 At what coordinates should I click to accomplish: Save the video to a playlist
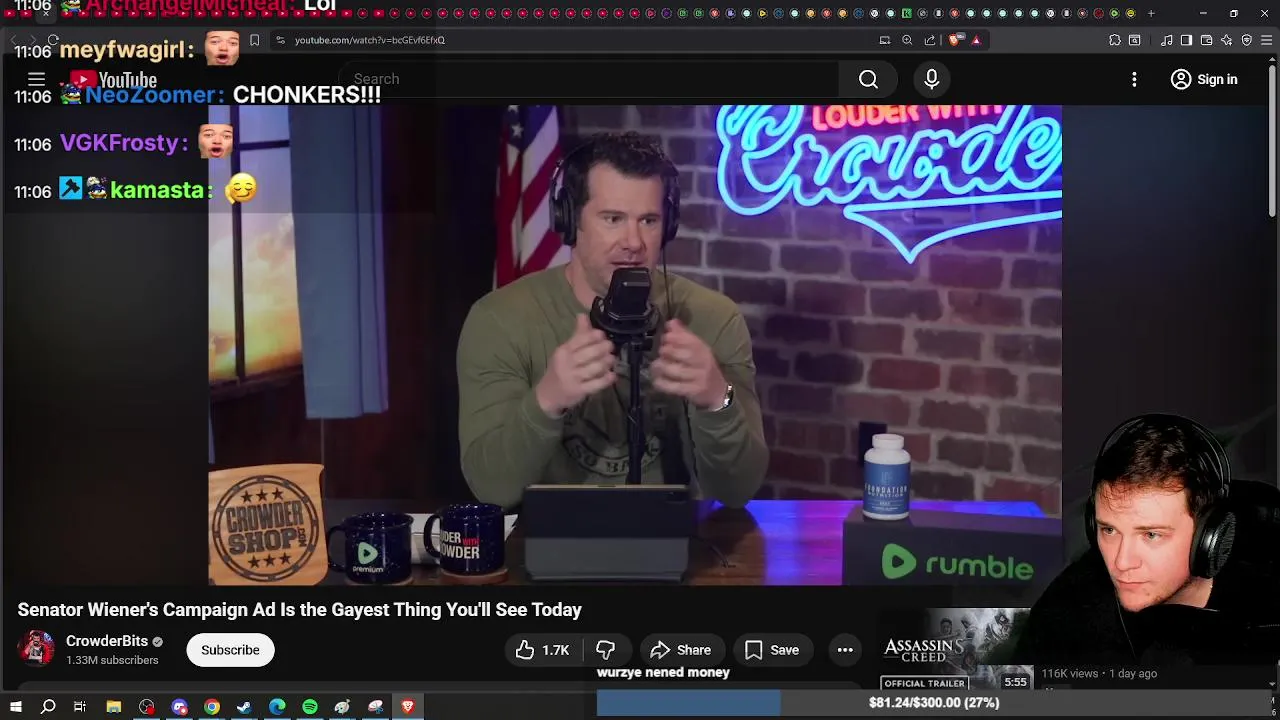(x=772, y=650)
